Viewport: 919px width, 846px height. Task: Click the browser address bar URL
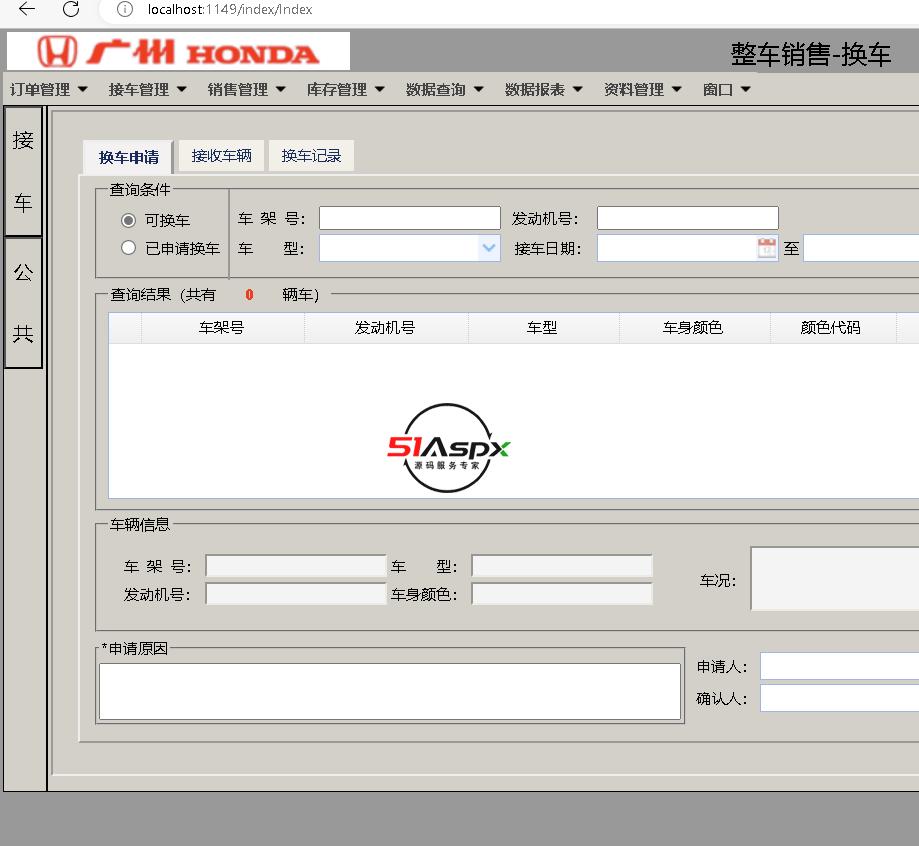click(x=230, y=9)
